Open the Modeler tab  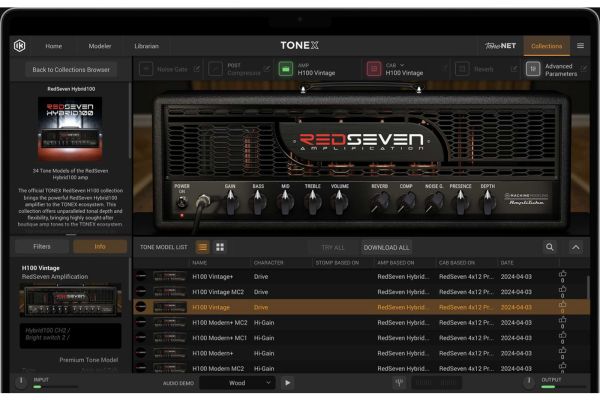(x=100, y=46)
